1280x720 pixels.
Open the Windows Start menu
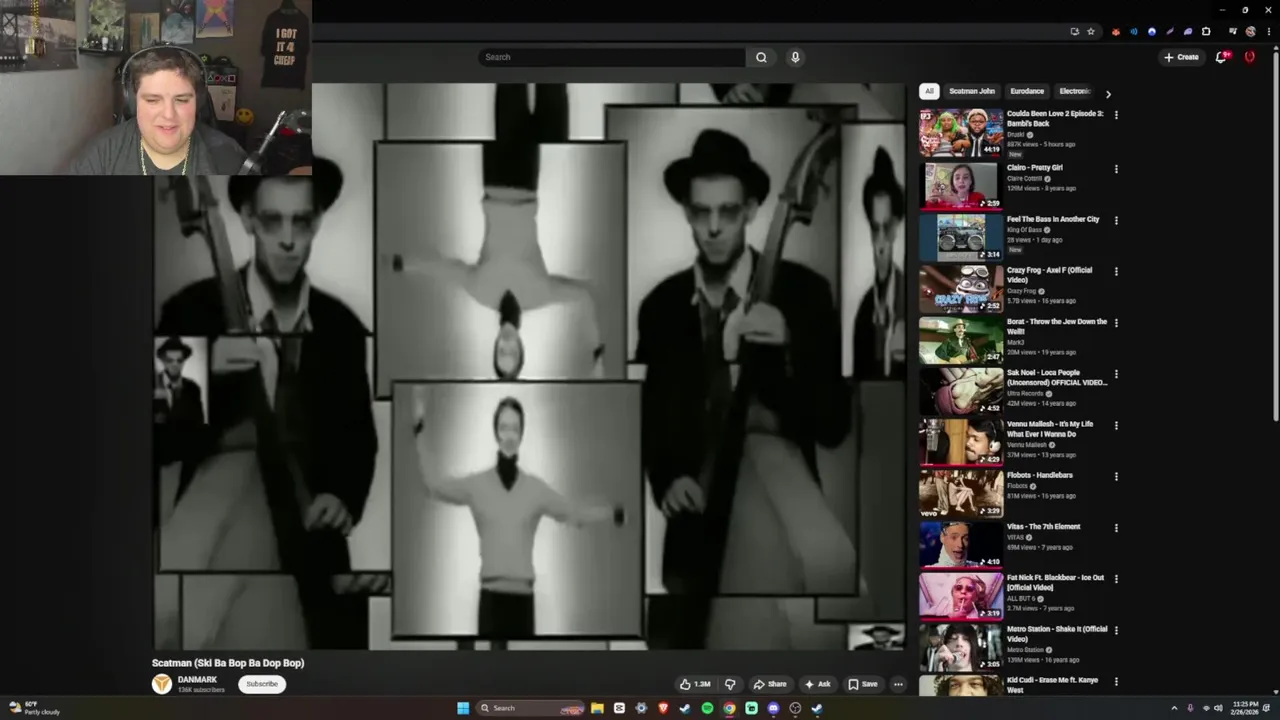463,708
